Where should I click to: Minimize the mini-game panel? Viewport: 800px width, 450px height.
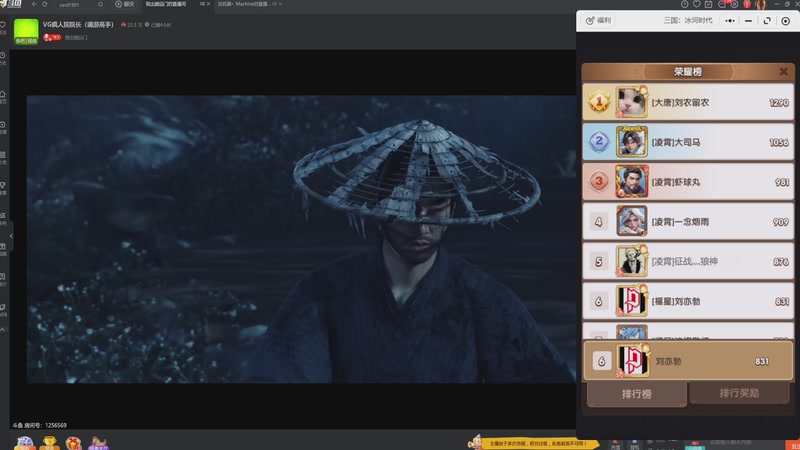pyautogui.click(x=748, y=21)
